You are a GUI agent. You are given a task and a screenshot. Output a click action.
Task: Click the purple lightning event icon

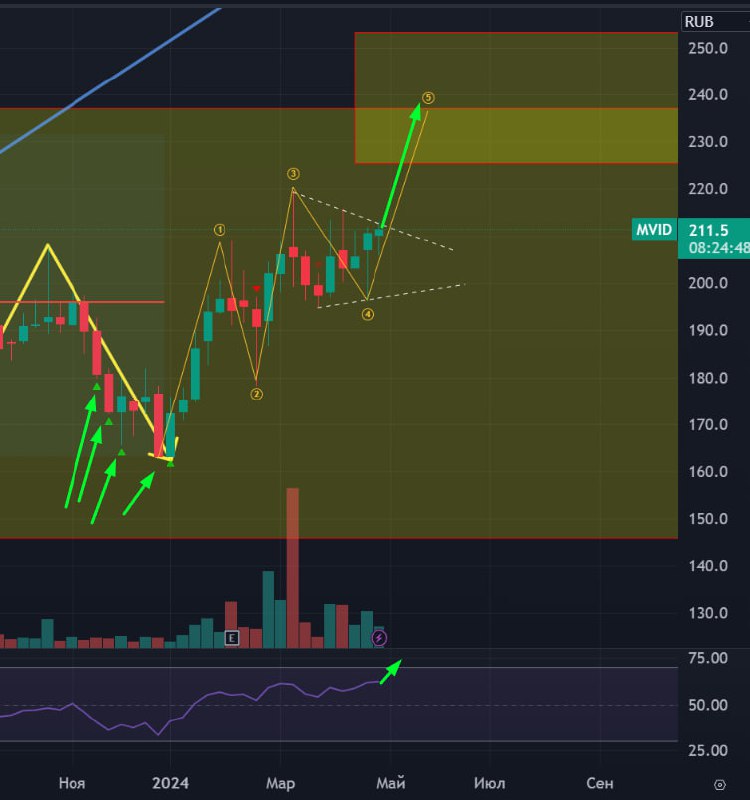(x=379, y=638)
